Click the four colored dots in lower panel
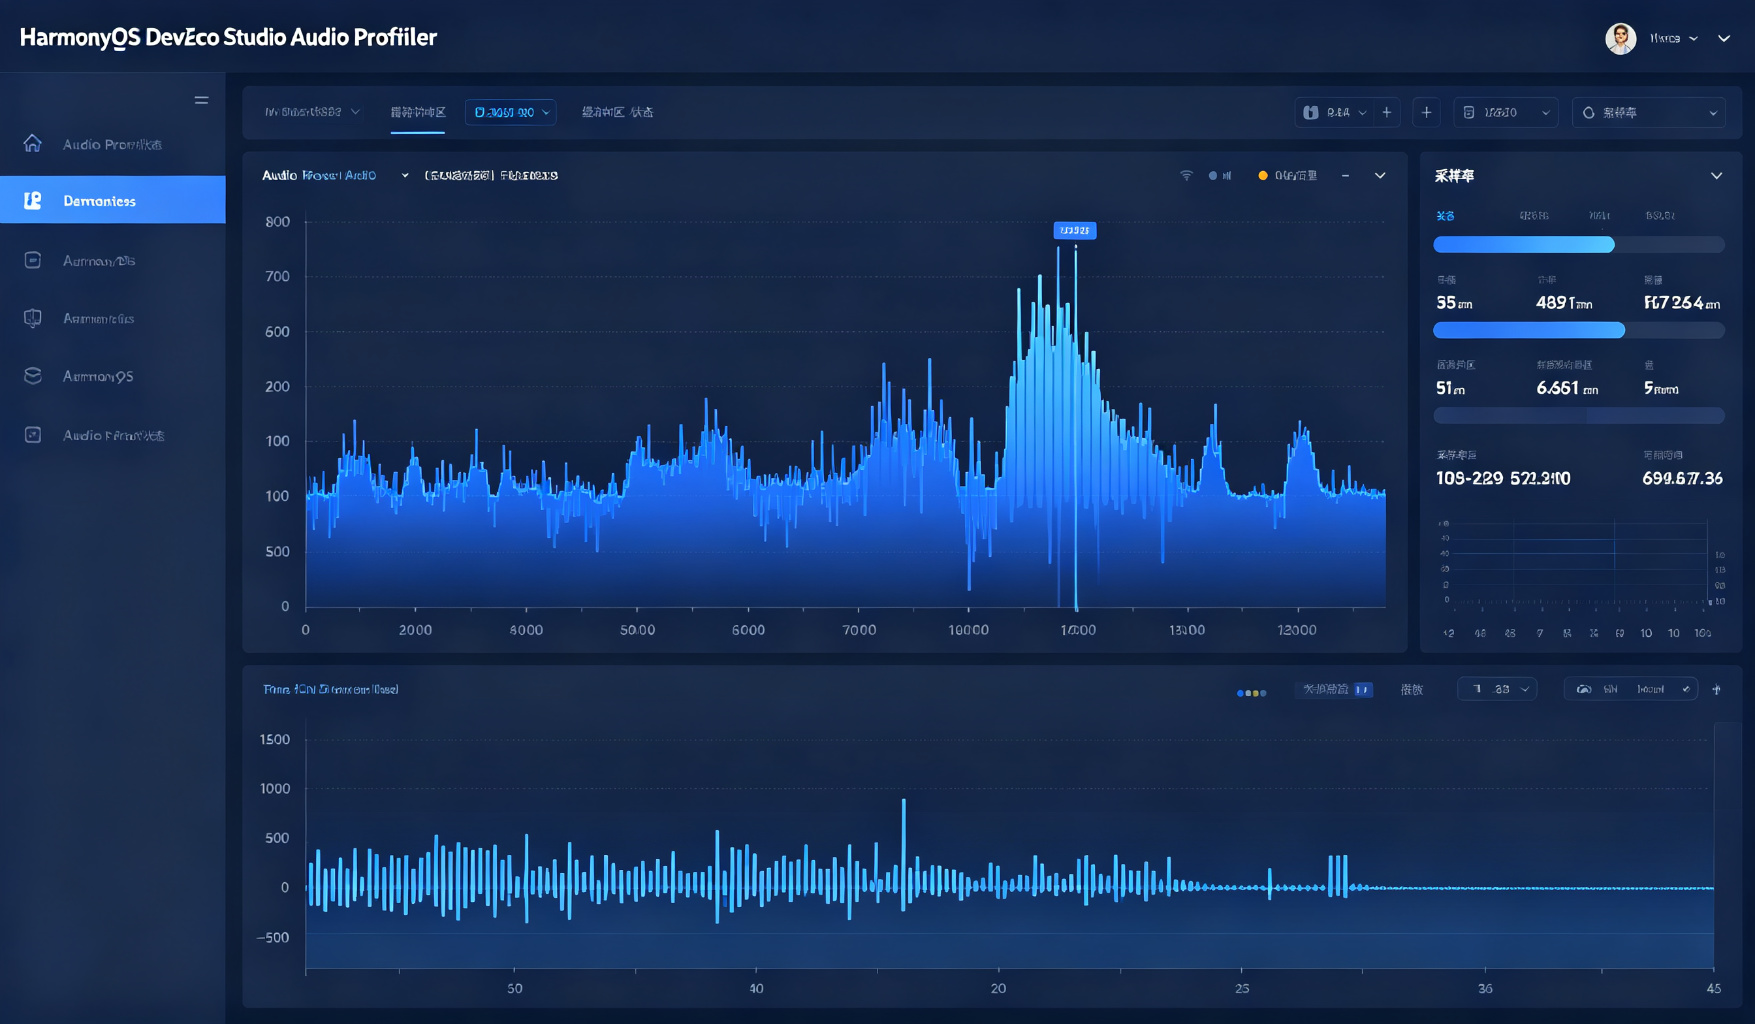 (x=1251, y=692)
